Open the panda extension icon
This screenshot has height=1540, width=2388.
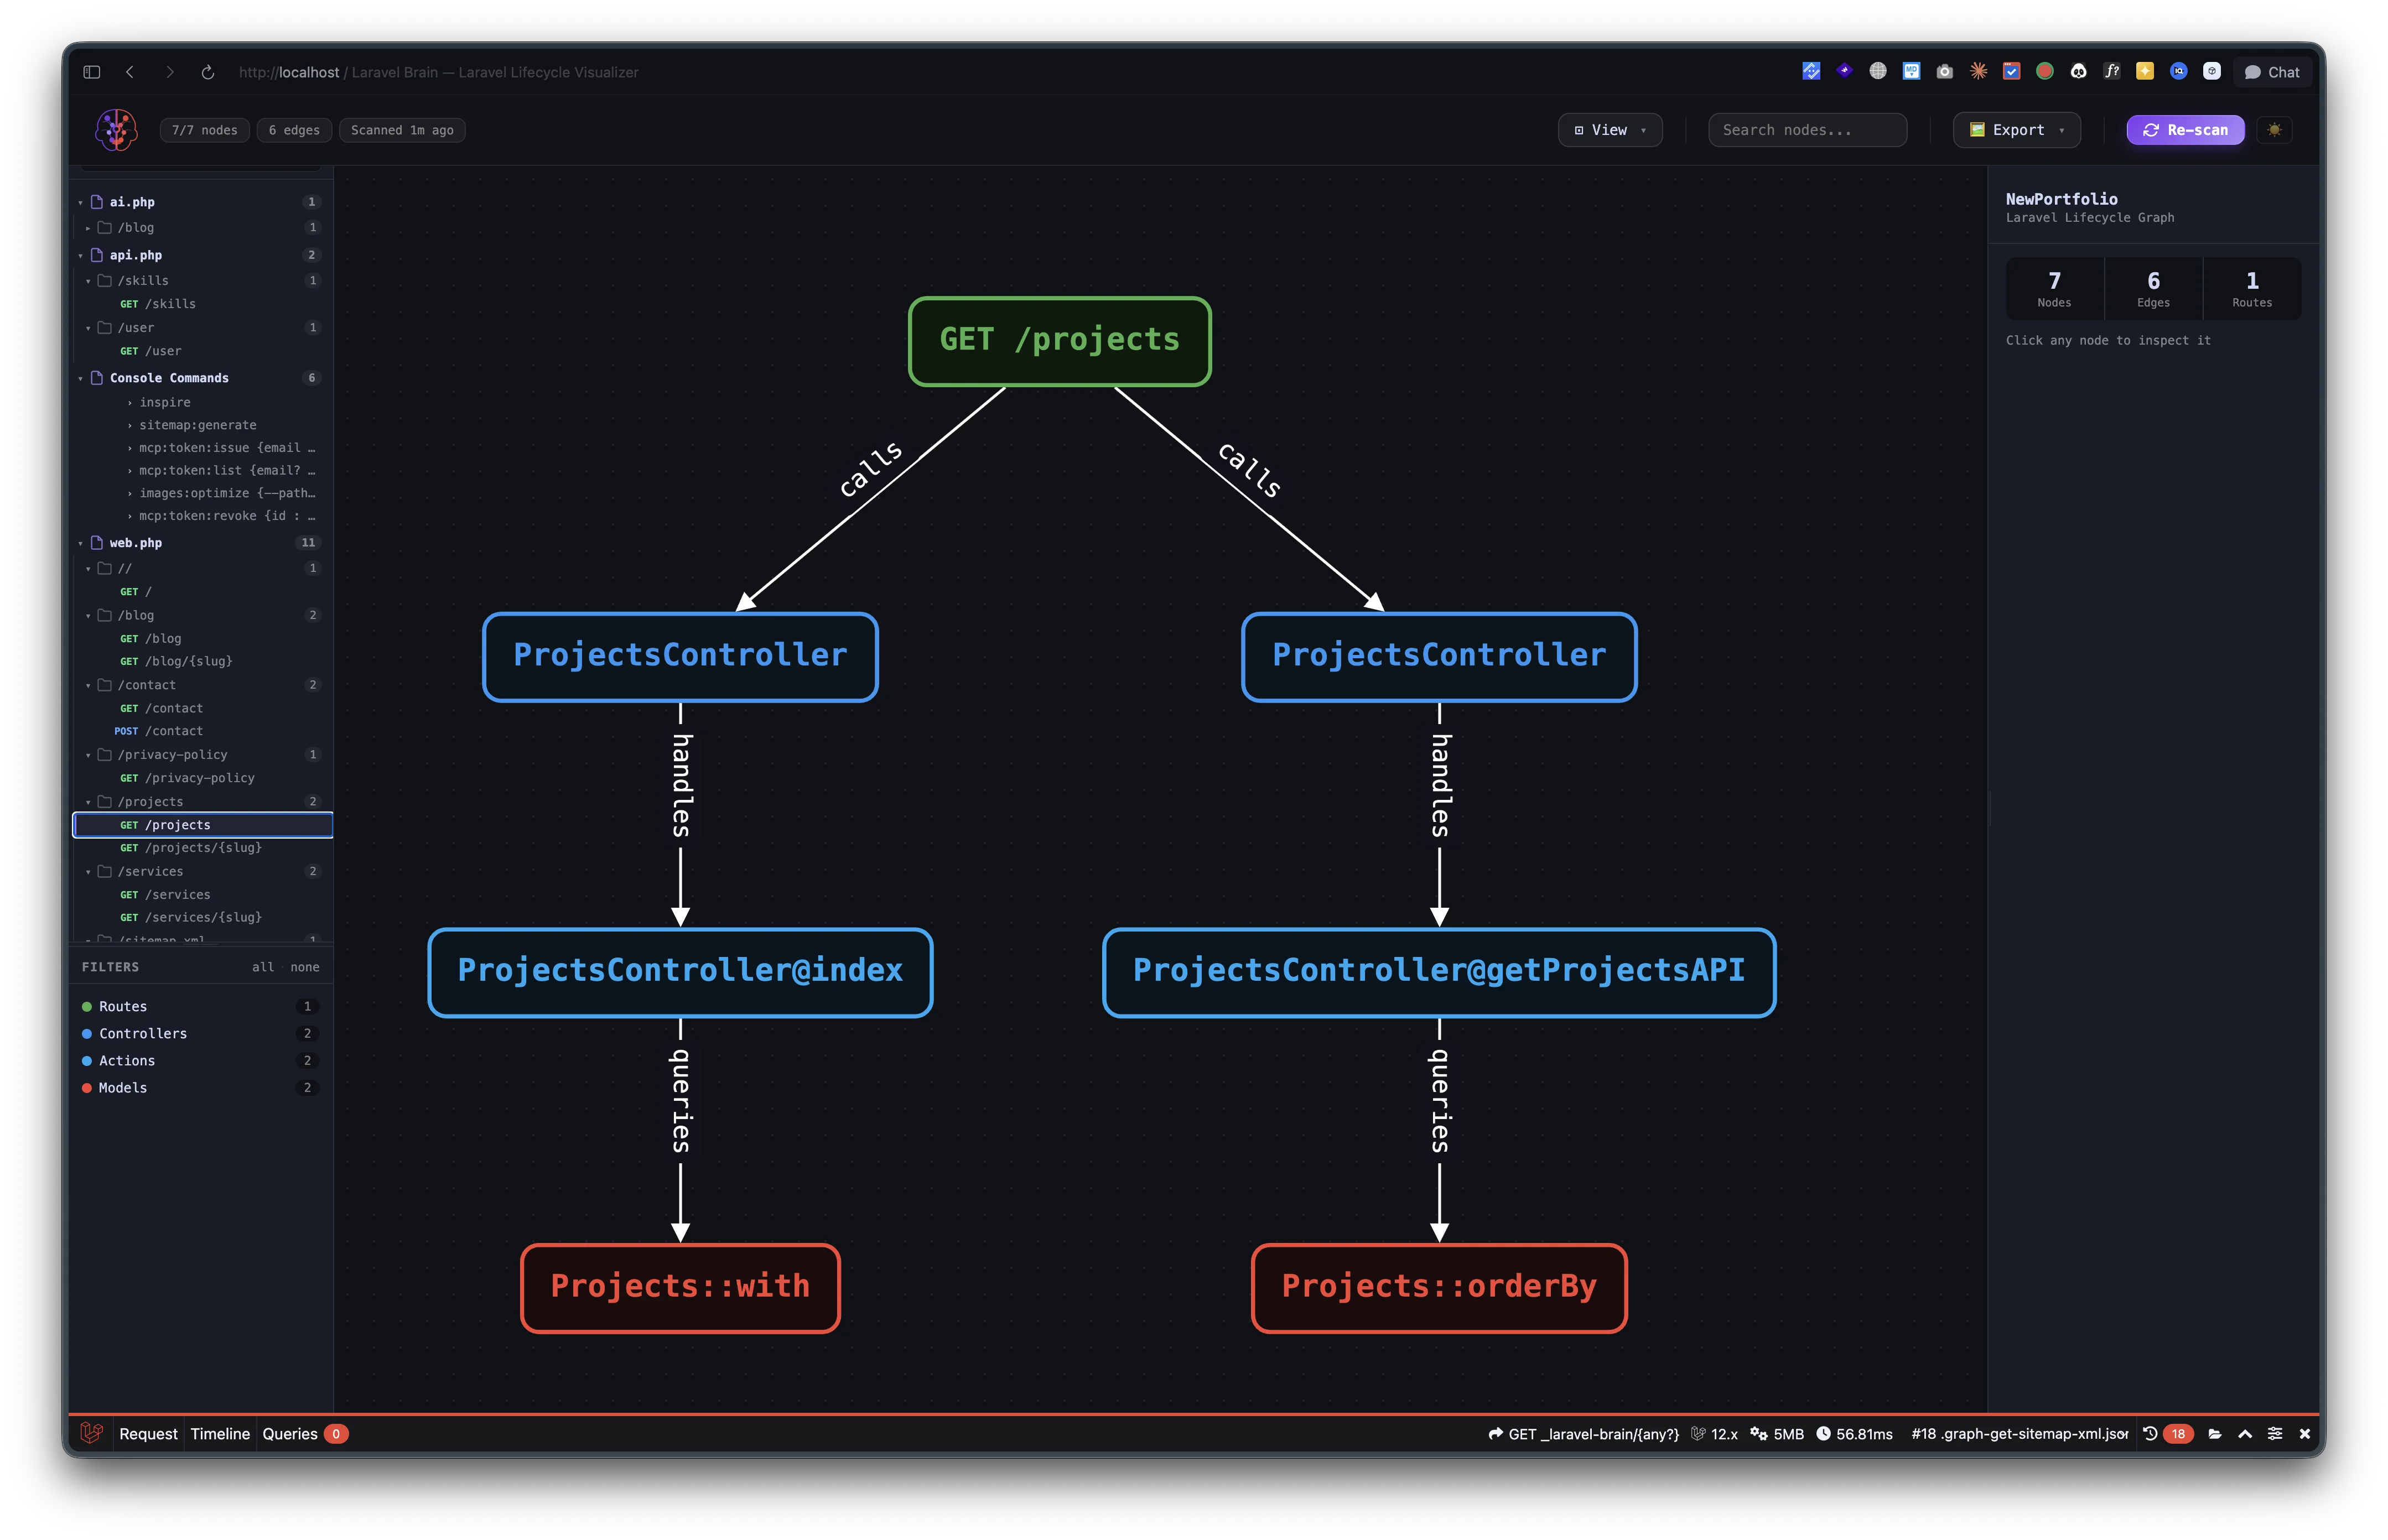pos(2078,71)
